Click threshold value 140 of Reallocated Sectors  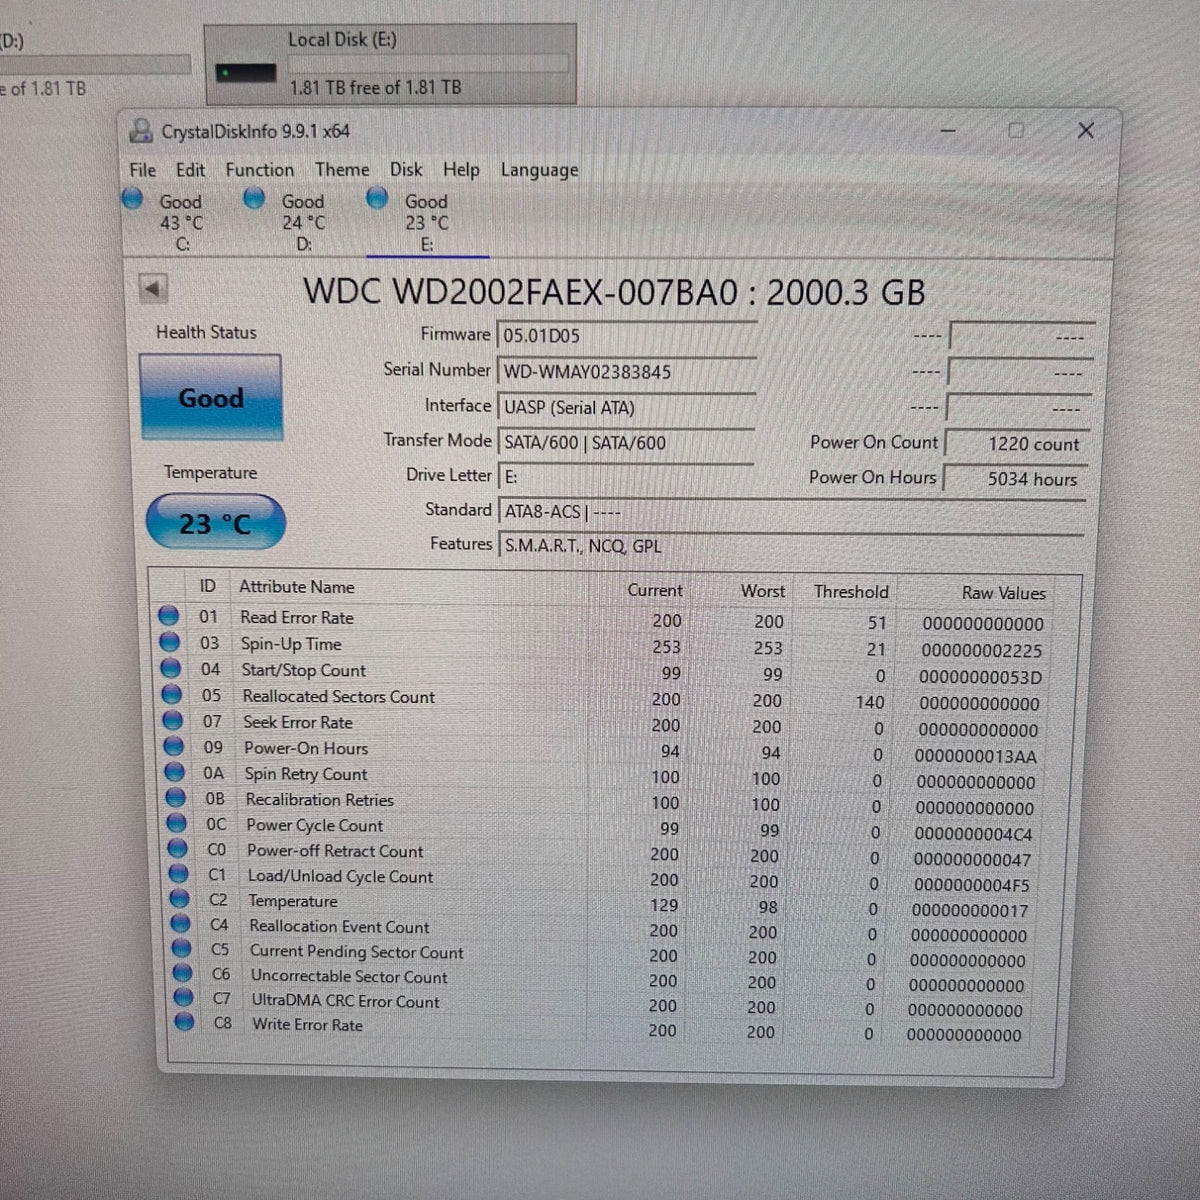coord(870,702)
